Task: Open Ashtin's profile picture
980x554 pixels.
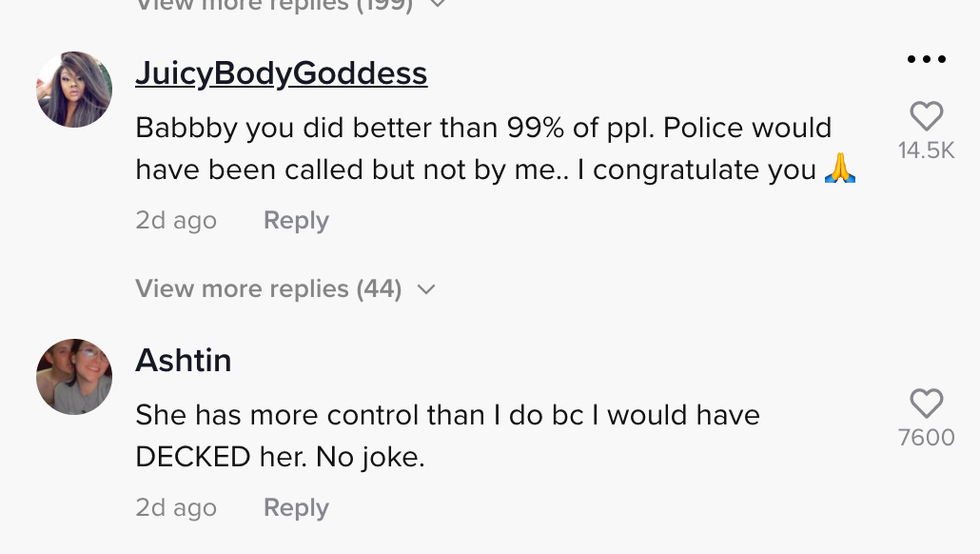Action: tap(74, 377)
